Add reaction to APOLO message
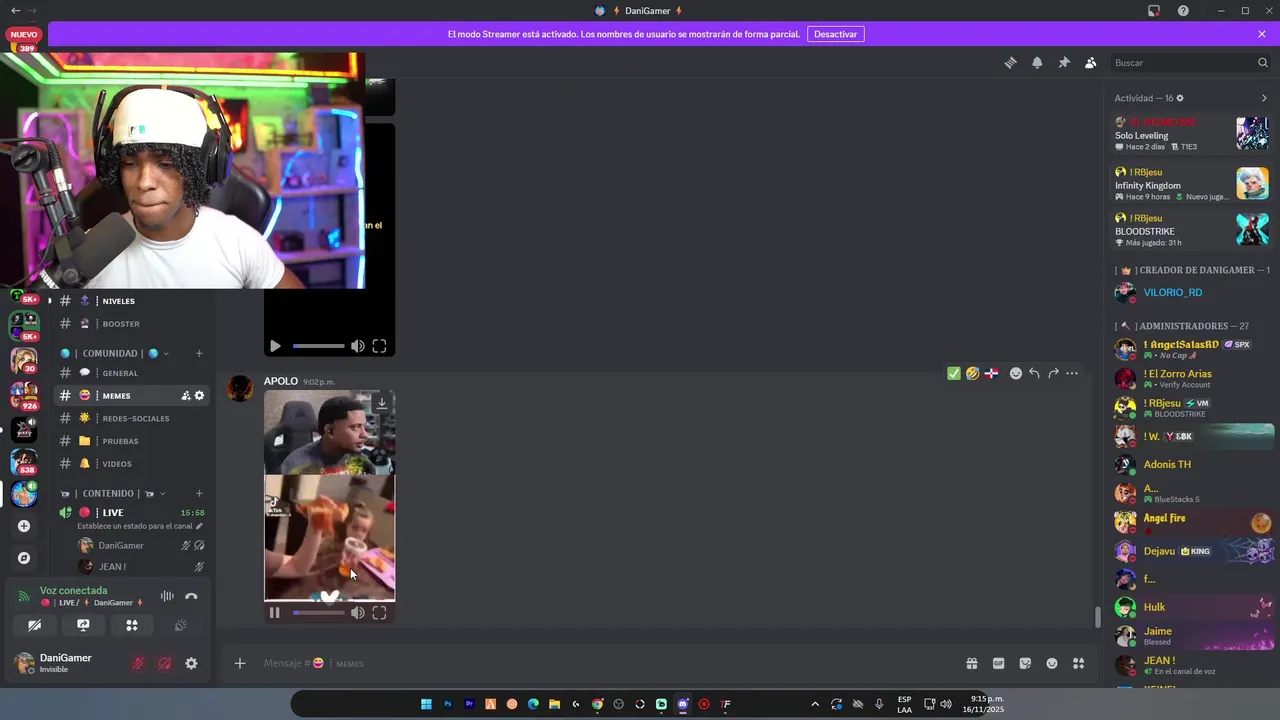The height and width of the screenshot is (720, 1280). pyautogui.click(x=1015, y=373)
